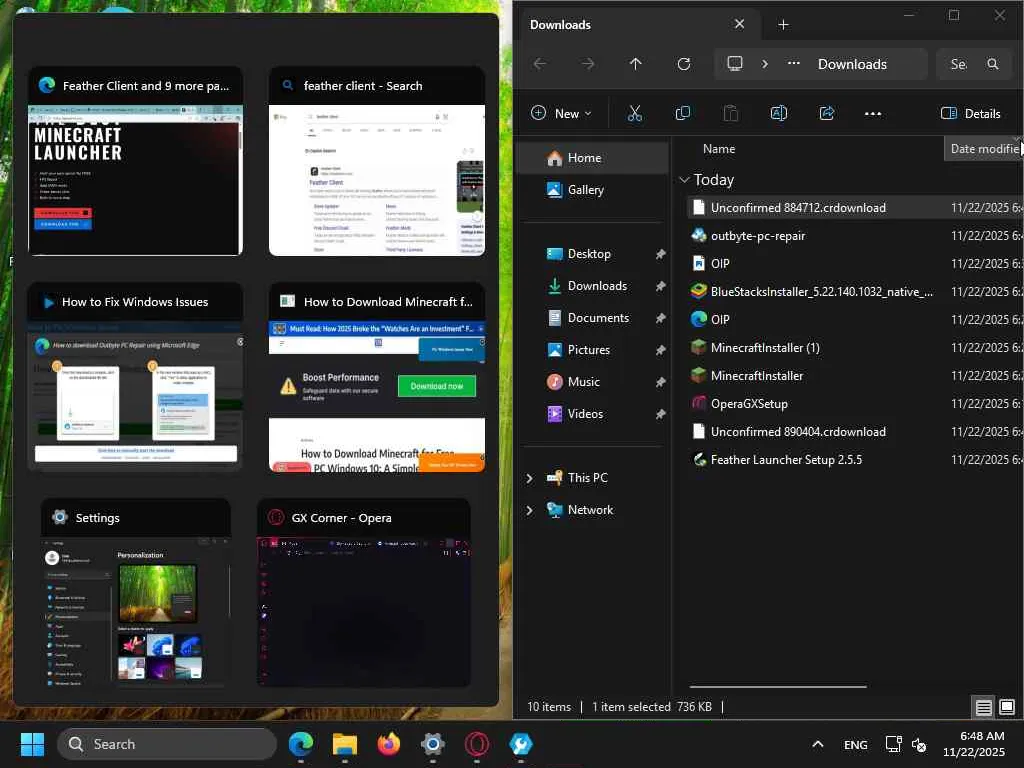The image size is (1024, 768).
Task: Click the Downloads address breadcrumb
Action: pyautogui.click(x=852, y=64)
